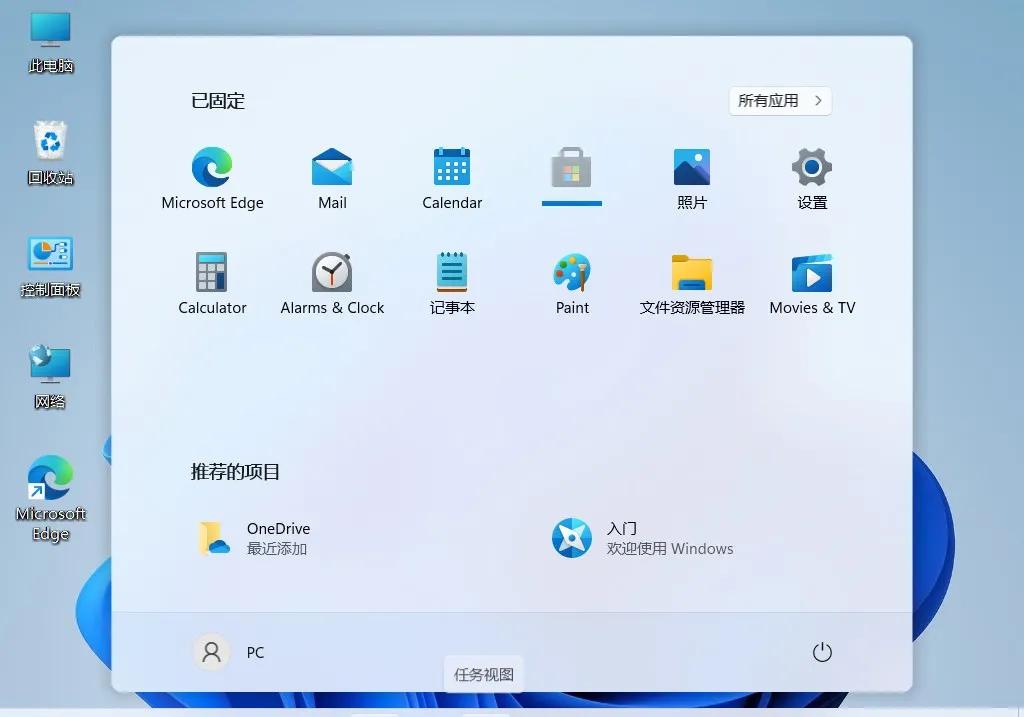Open the Microsoft Store shopping bag icon
The image size is (1024, 717).
[x=571, y=168]
